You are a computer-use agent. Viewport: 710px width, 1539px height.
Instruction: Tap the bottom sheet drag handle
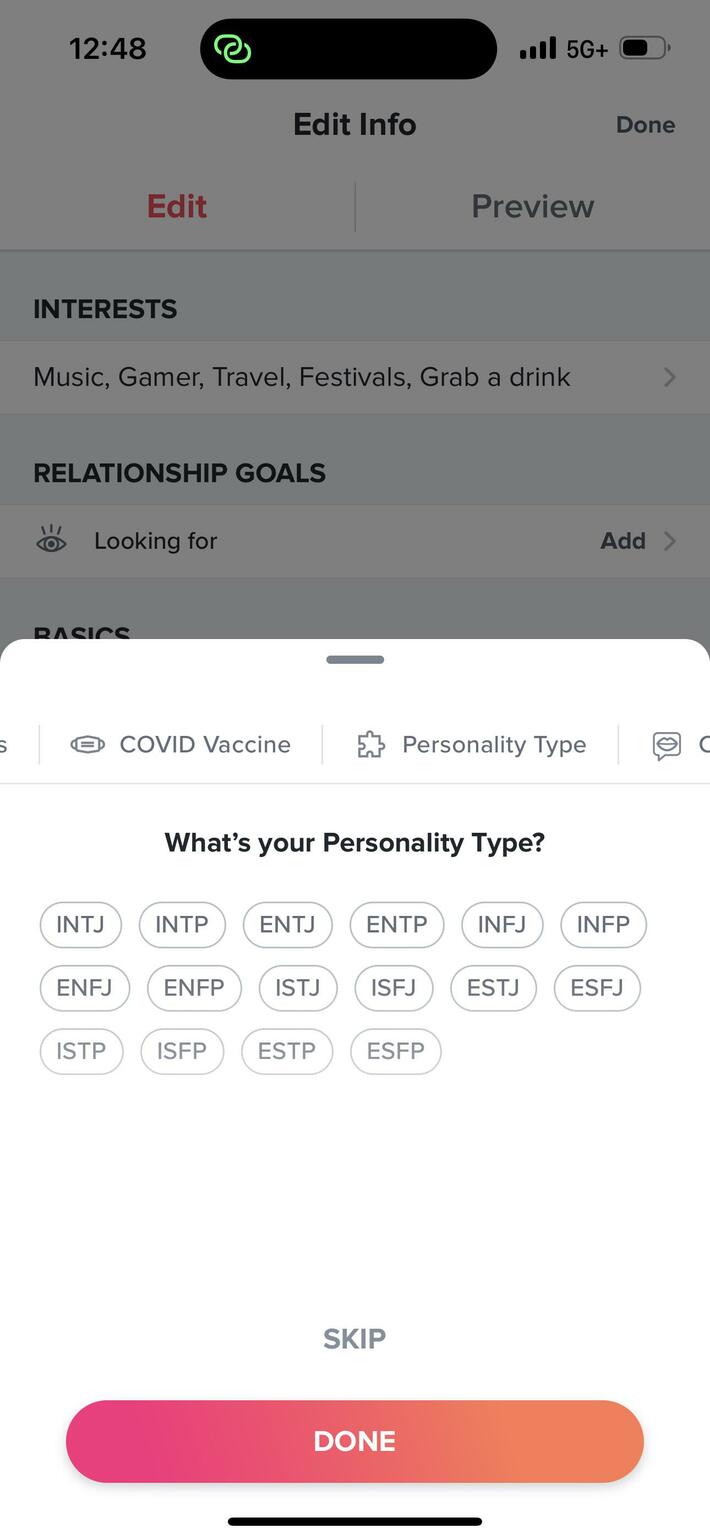(x=355, y=660)
